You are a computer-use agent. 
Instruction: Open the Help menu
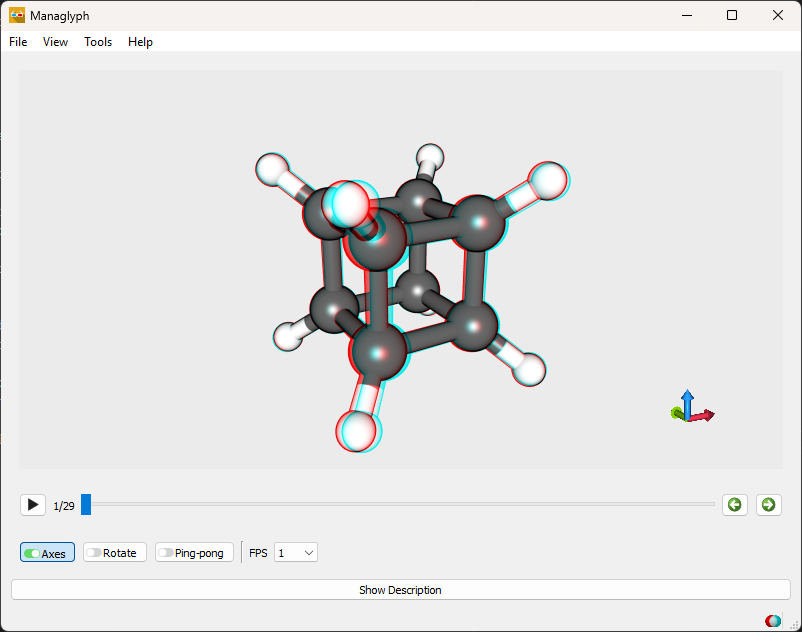tap(140, 42)
